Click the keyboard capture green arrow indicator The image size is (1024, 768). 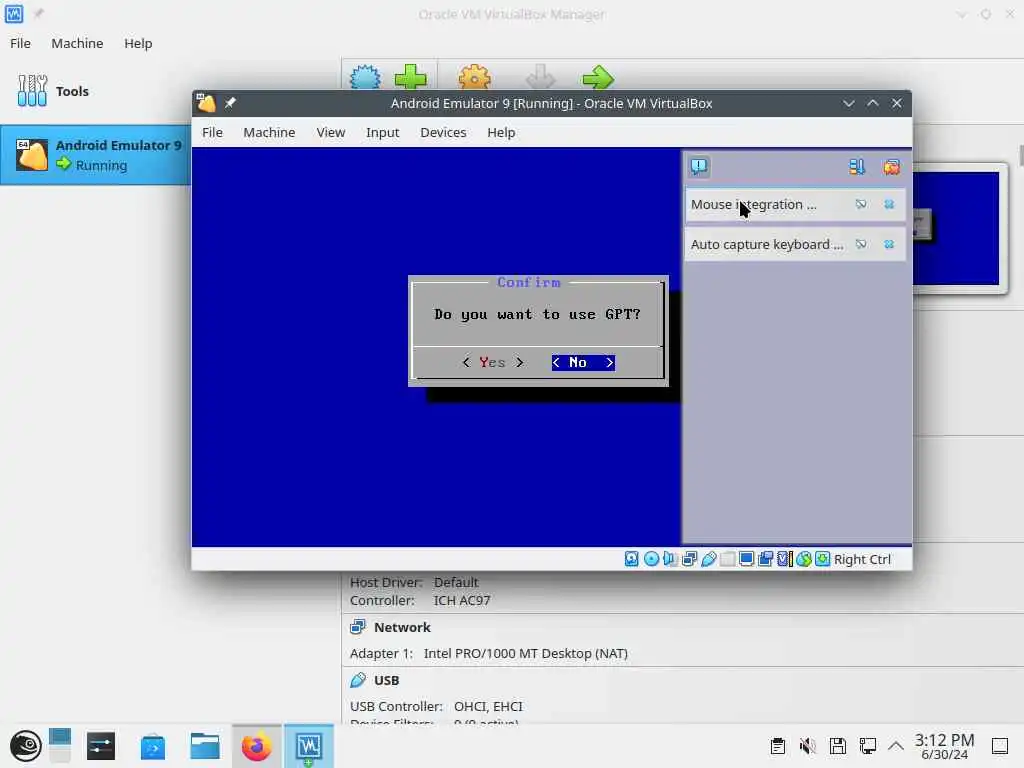(823, 559)
